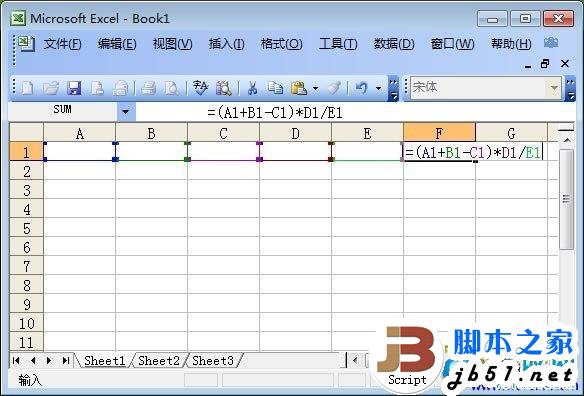Go to the last sheet tab arrow
The image size is (584, 396).
click(x=66, y=360)
